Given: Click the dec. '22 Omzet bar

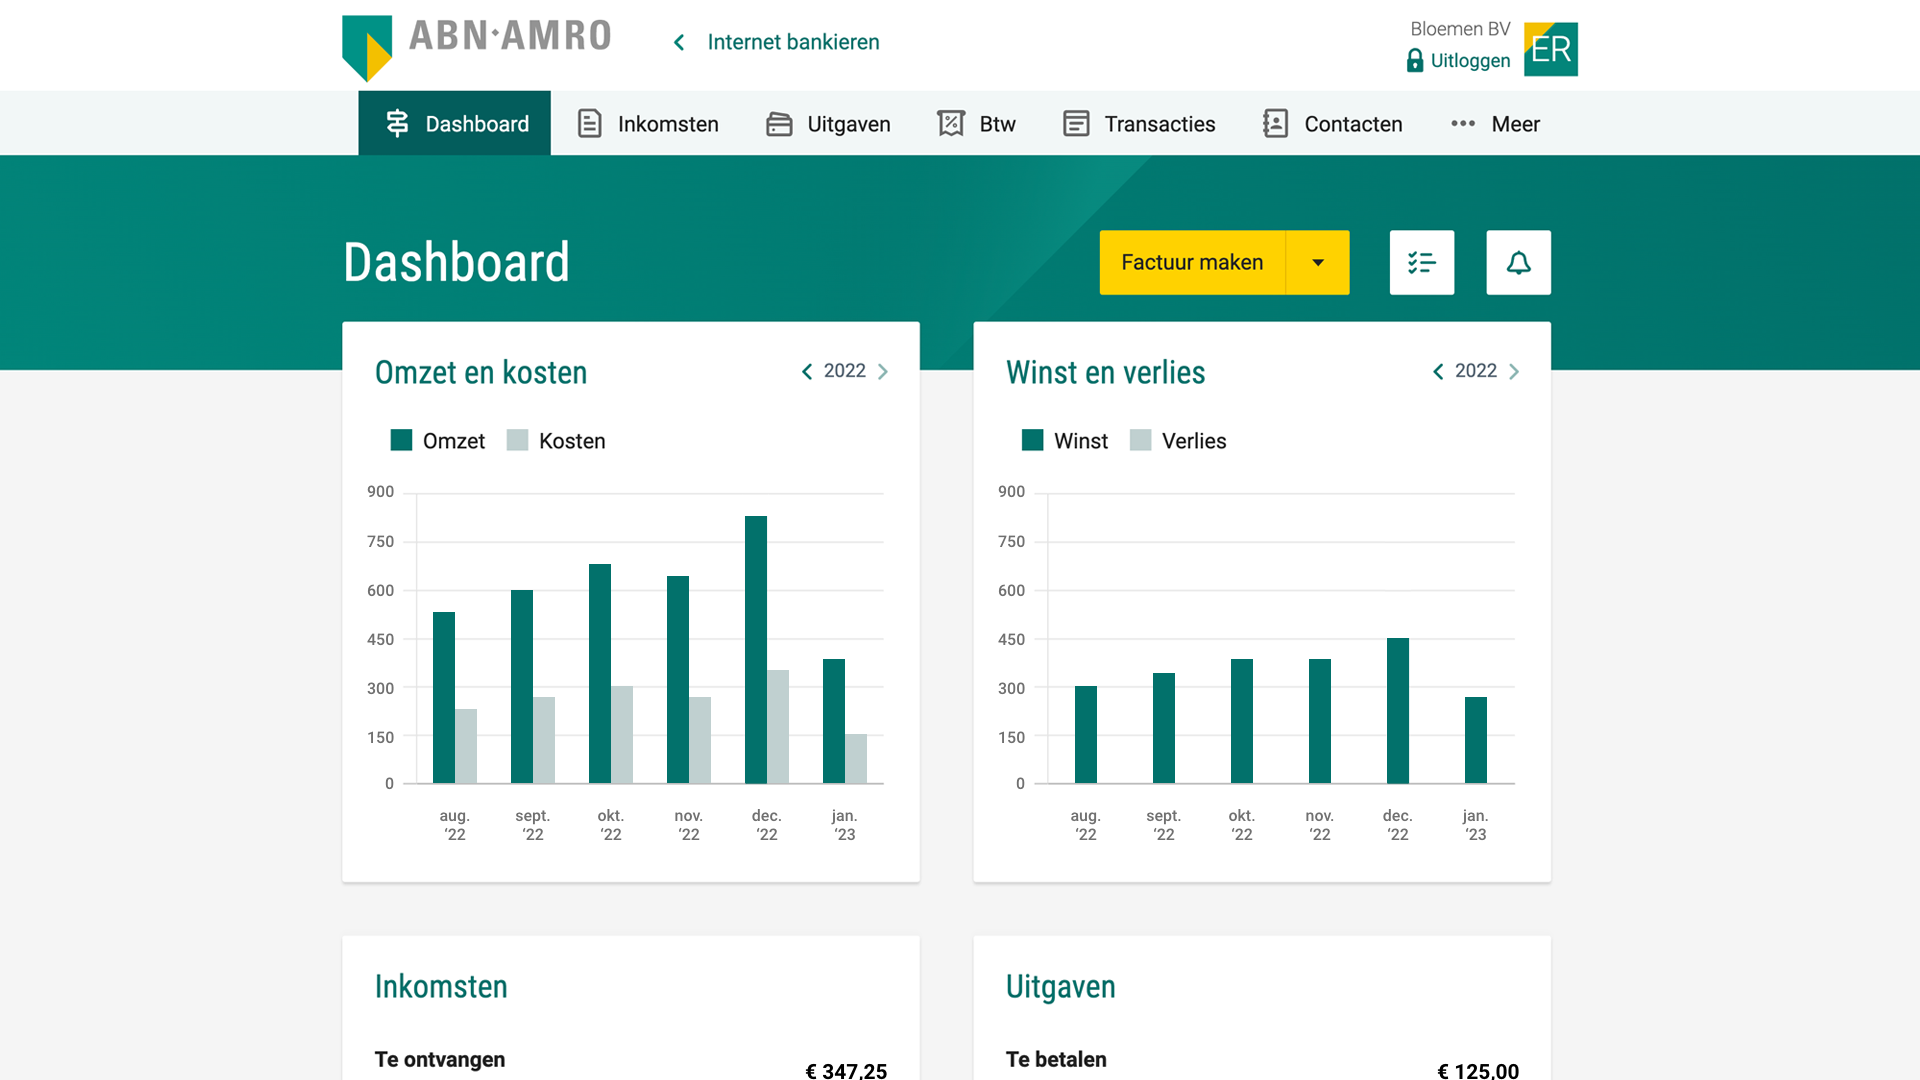Looking at the screenshot, I should (x=756, y=649).
